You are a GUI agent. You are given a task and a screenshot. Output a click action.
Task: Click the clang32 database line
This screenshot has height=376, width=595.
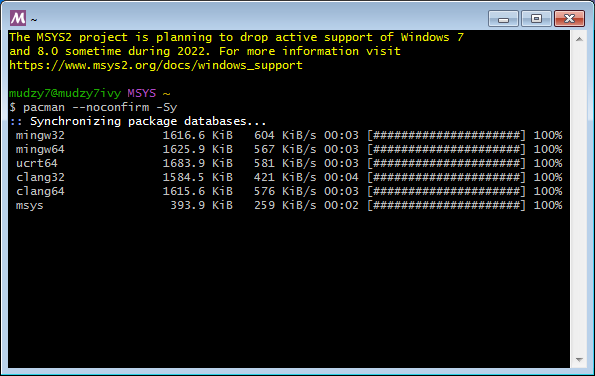289,177
